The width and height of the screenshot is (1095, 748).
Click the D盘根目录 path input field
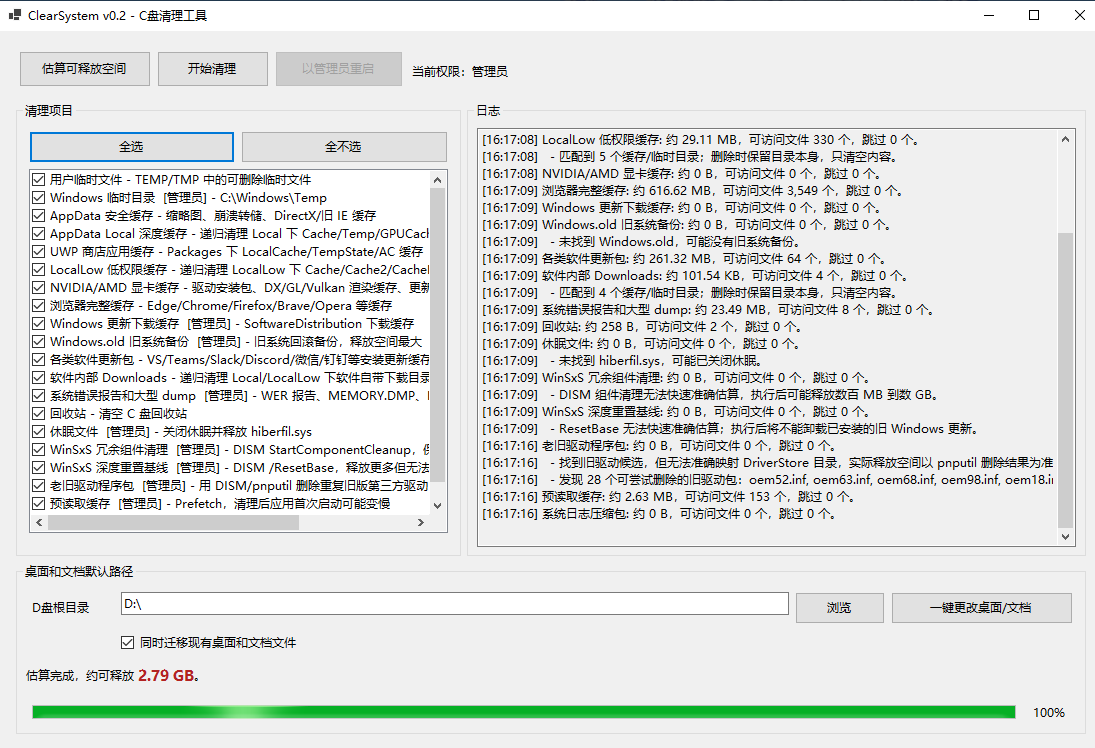pyautogui.click(x=455, y=604)
